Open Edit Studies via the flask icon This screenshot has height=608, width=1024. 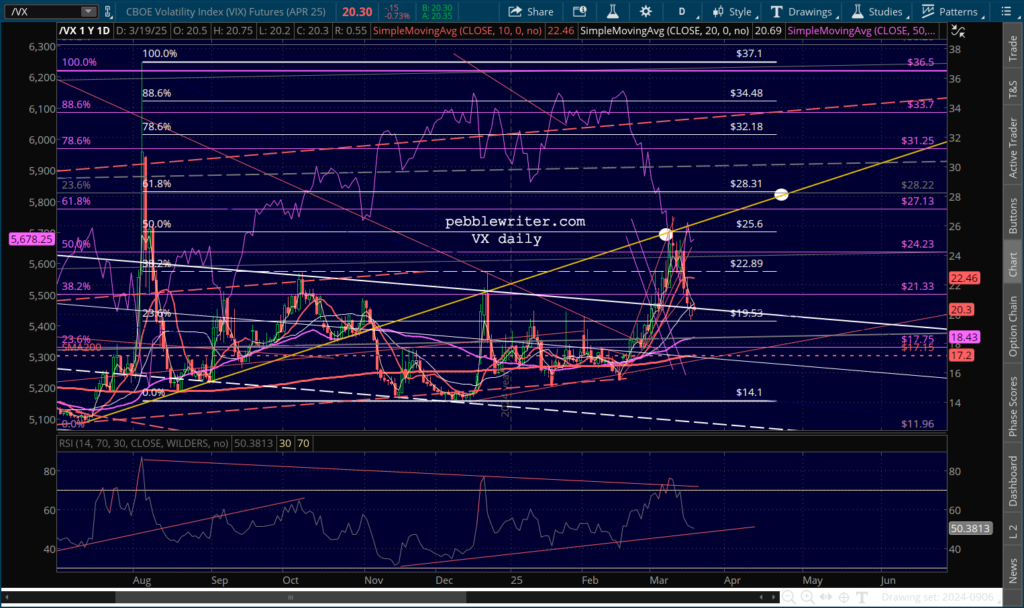613,11
